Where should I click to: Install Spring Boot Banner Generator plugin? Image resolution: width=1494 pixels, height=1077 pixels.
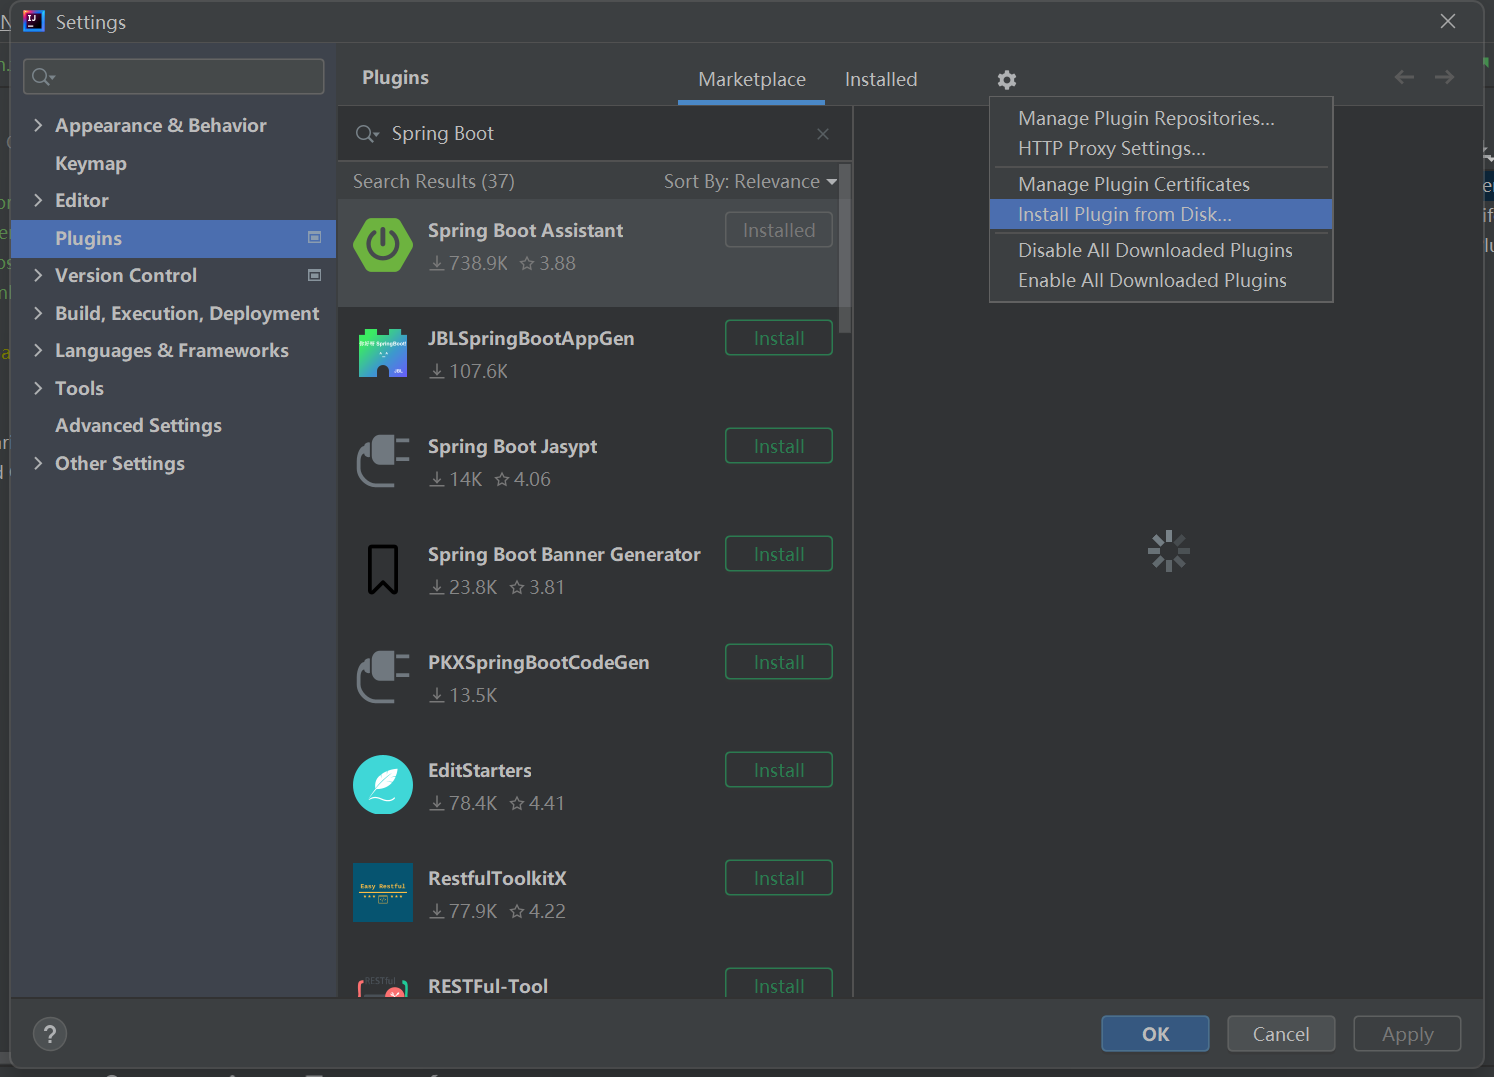pyautogui.click(x=779, y=554)
